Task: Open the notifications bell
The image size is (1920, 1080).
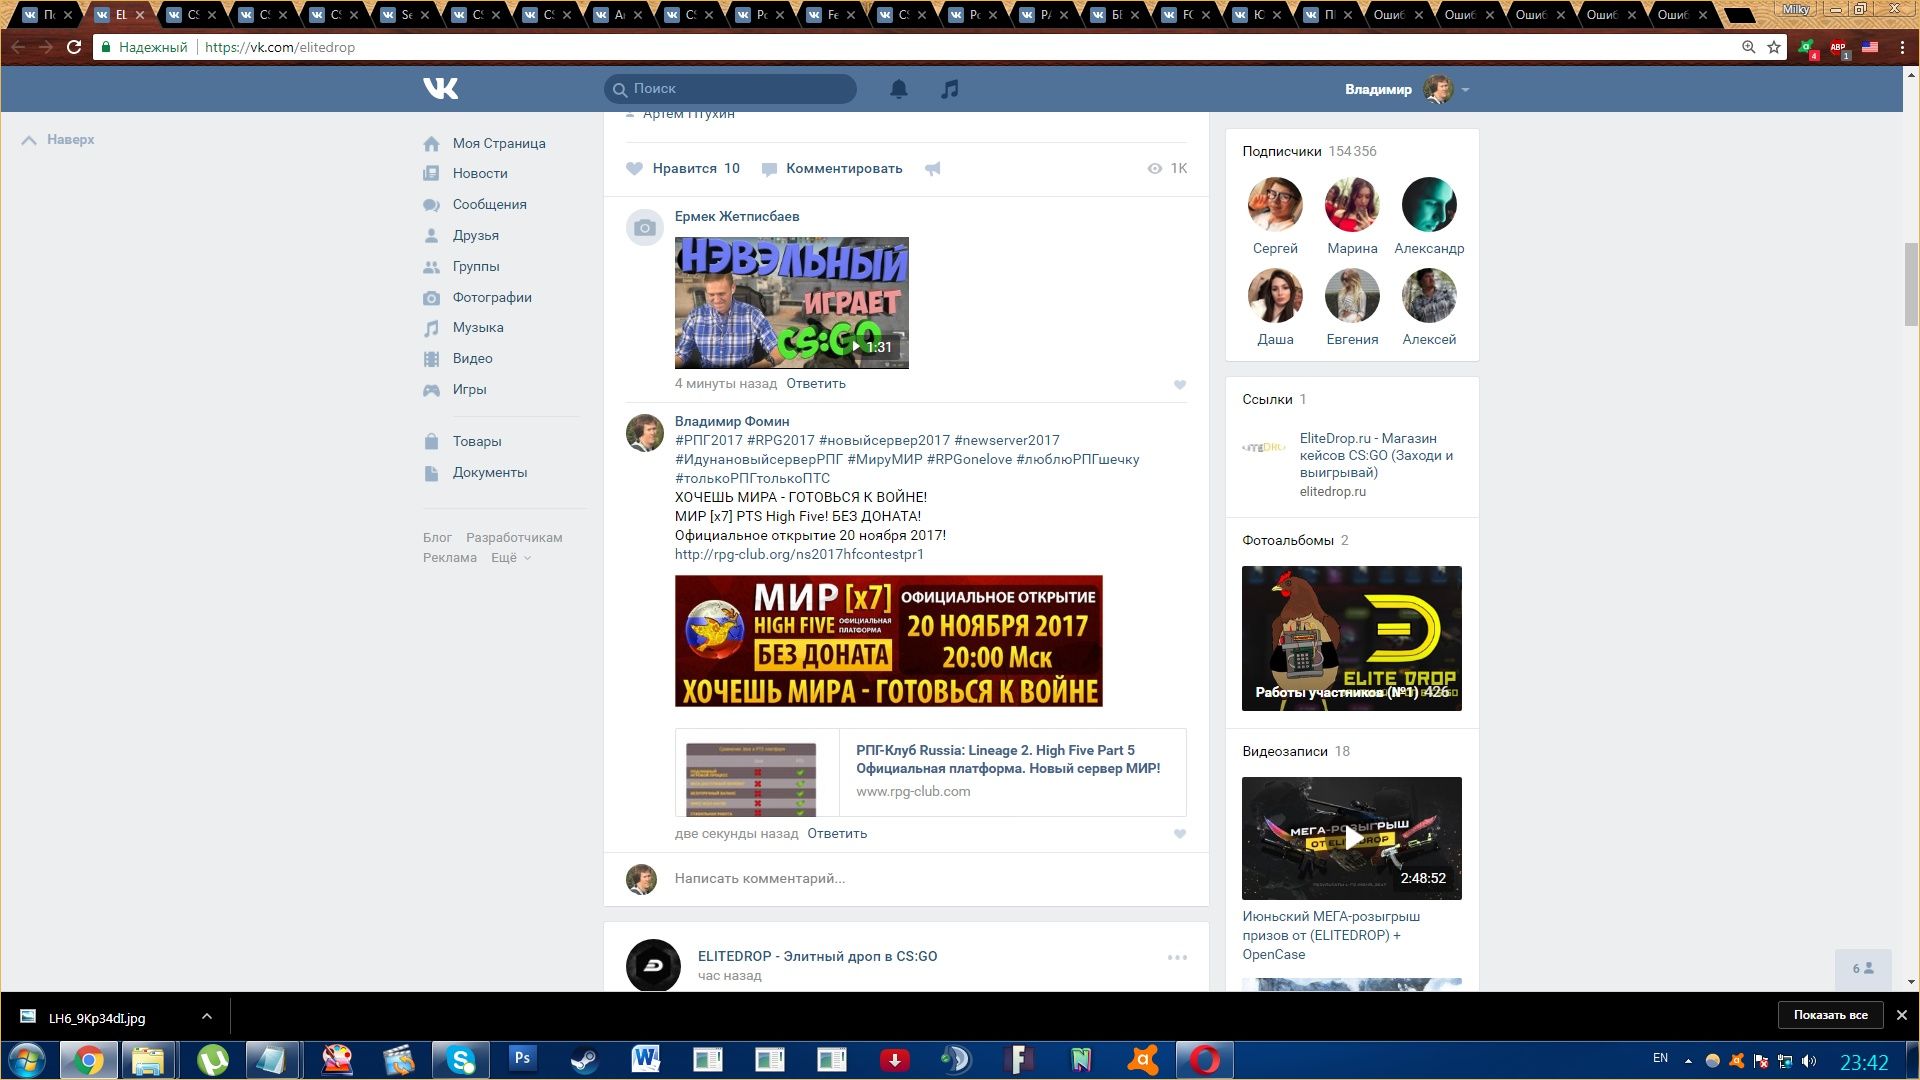Action: pos(899,89)
